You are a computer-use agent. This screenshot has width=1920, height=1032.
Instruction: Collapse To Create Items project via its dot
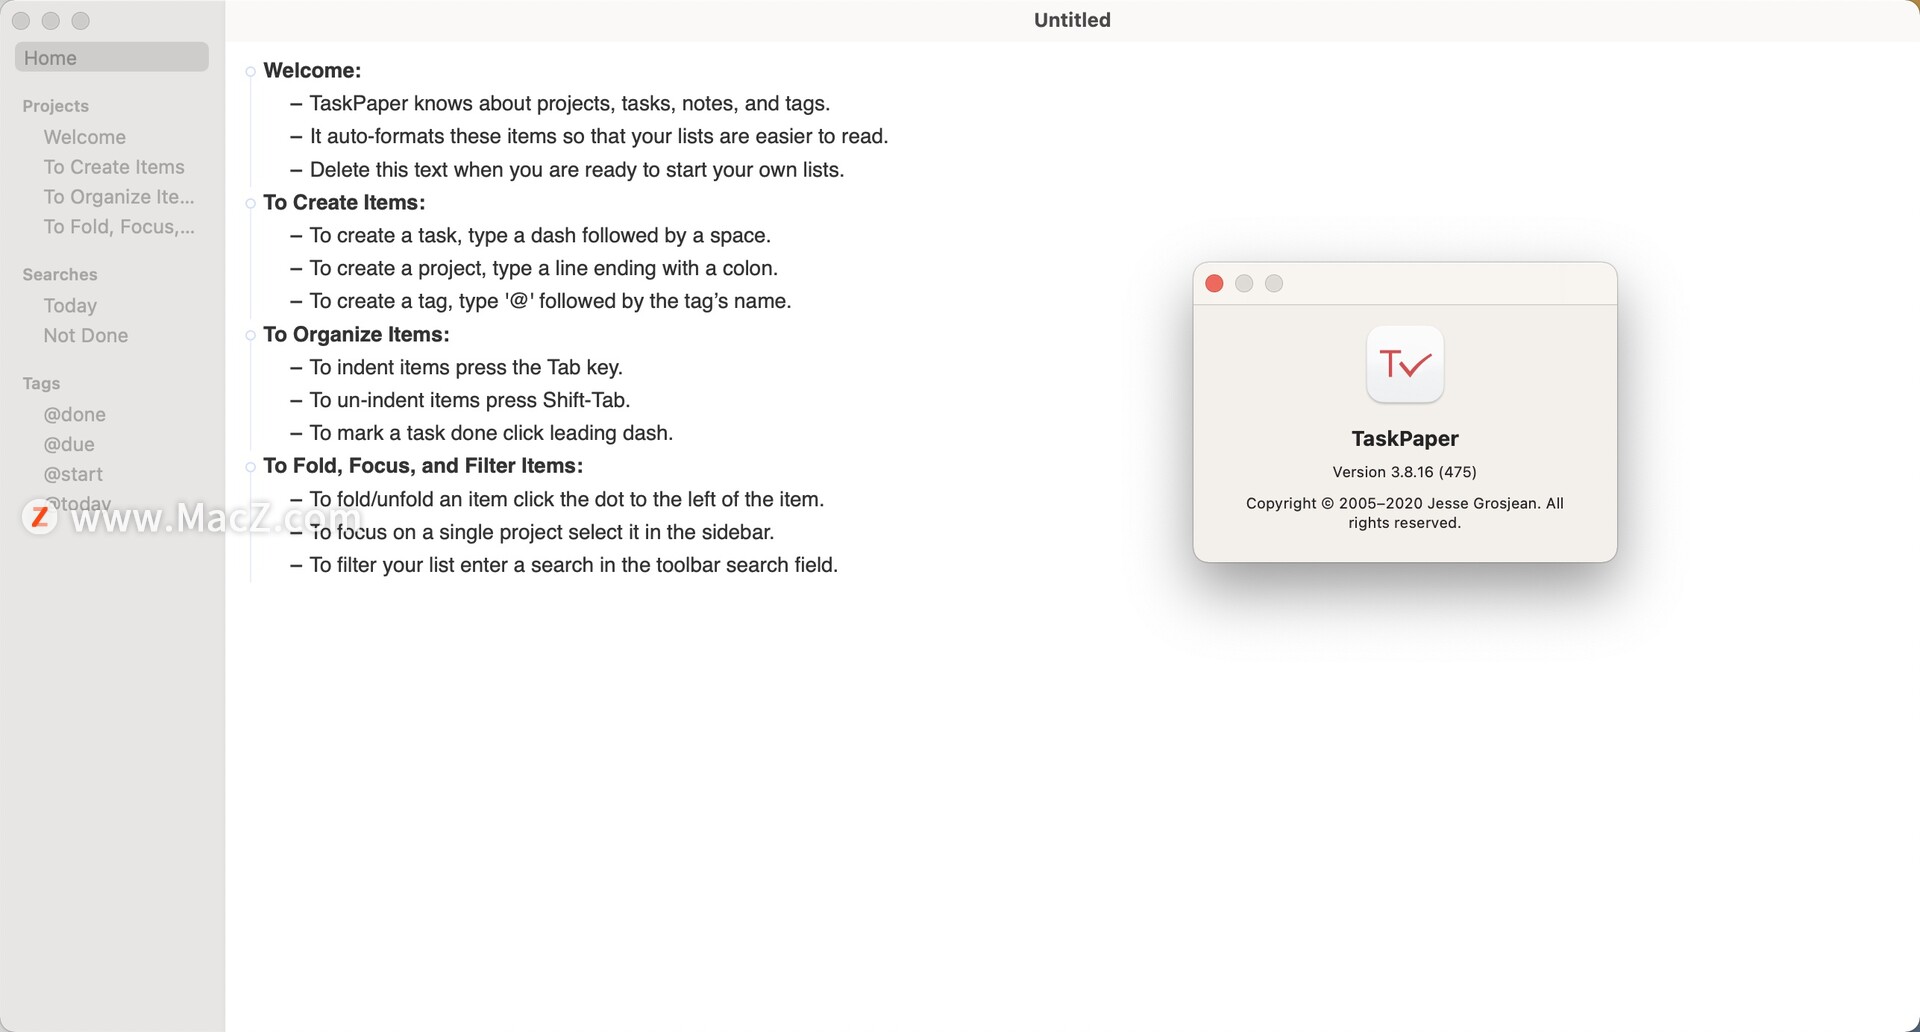pyautogui.click(x=250, y=203)
